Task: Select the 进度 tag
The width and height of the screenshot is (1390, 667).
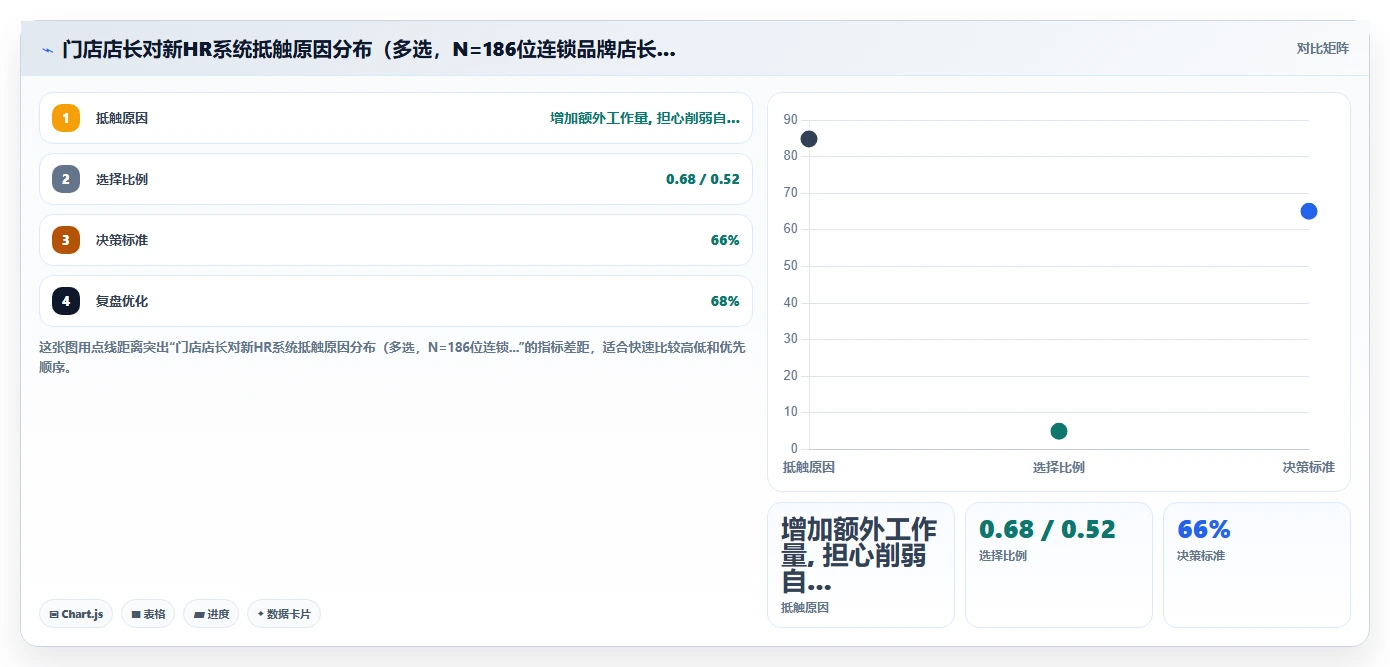Action: click(211, 614)
